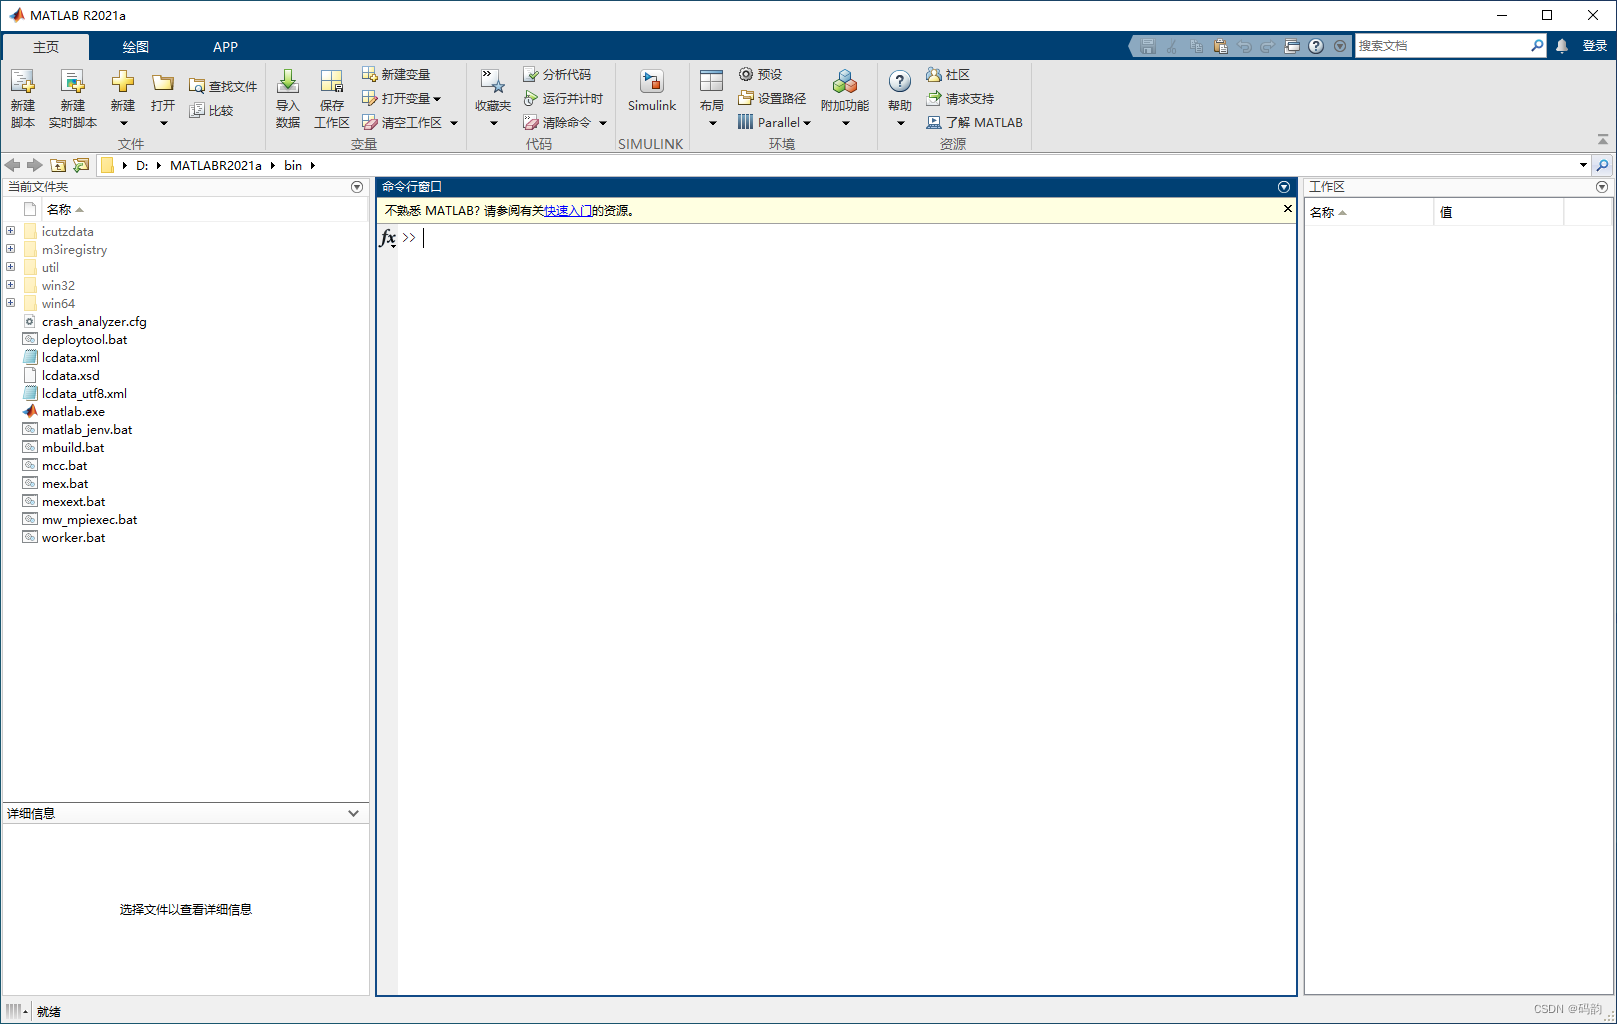Click the 布局 layout icon
This screenshot has height=1024, width=1617.
click(712, 82)
